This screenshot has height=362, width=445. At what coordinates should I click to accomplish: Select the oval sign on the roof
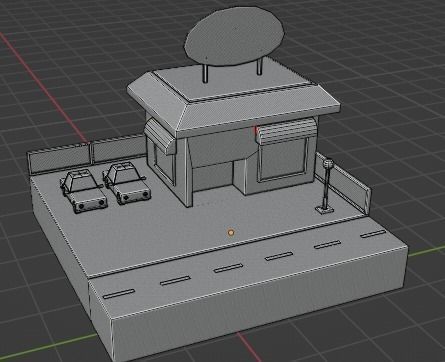click(x=234, y=36)
